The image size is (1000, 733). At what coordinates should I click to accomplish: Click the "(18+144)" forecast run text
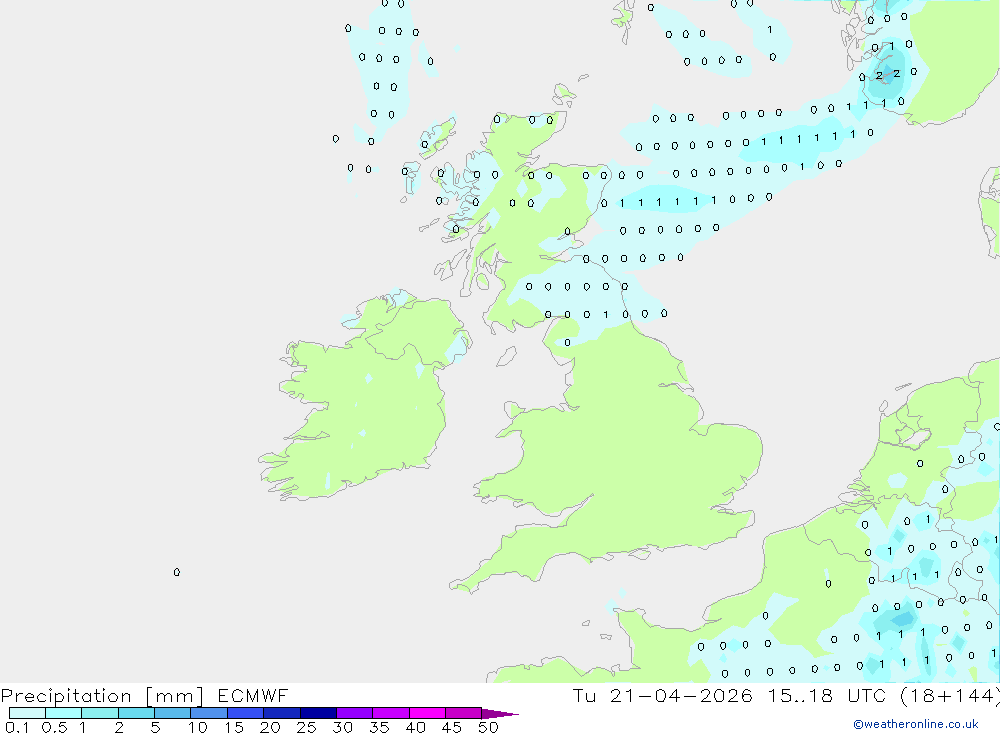click(950, 695)
